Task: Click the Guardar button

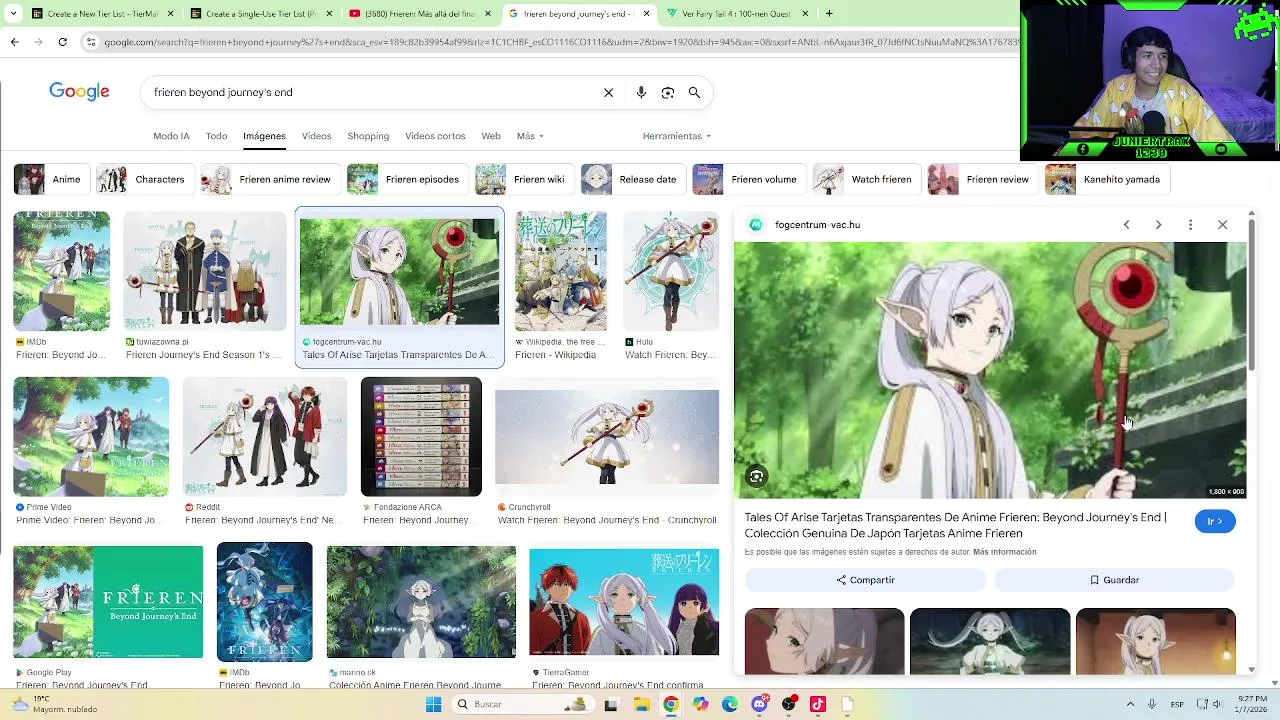Action: [x=1114, y=580]
